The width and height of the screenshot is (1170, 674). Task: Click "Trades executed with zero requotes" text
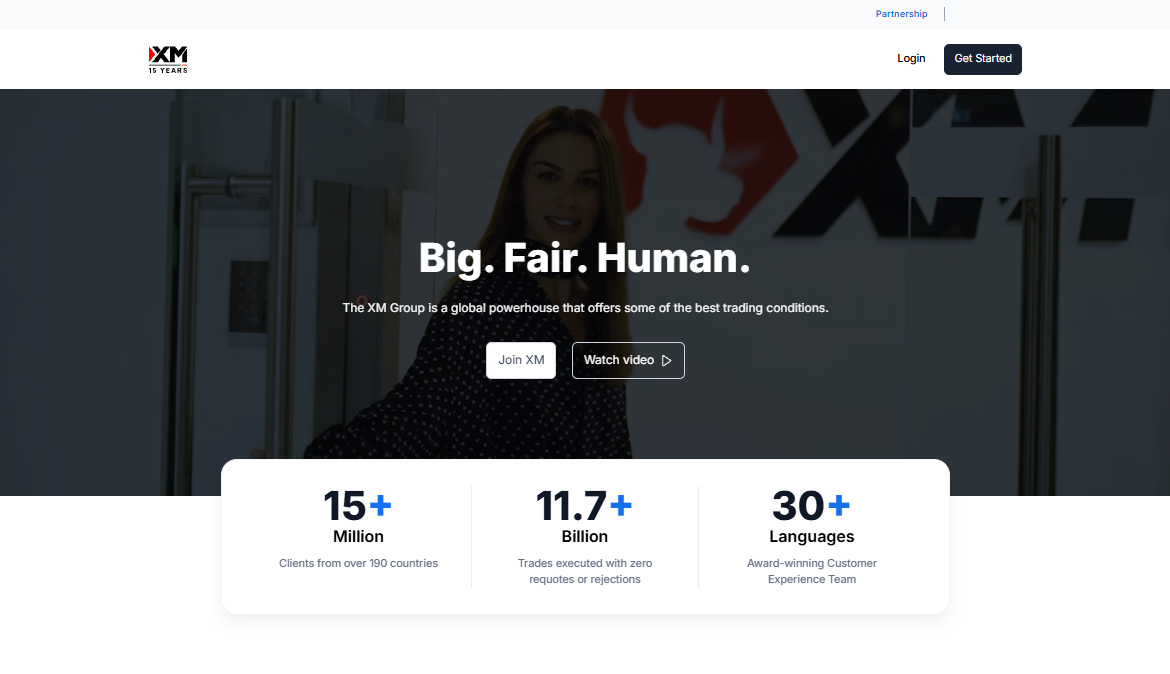click(585, 571)
